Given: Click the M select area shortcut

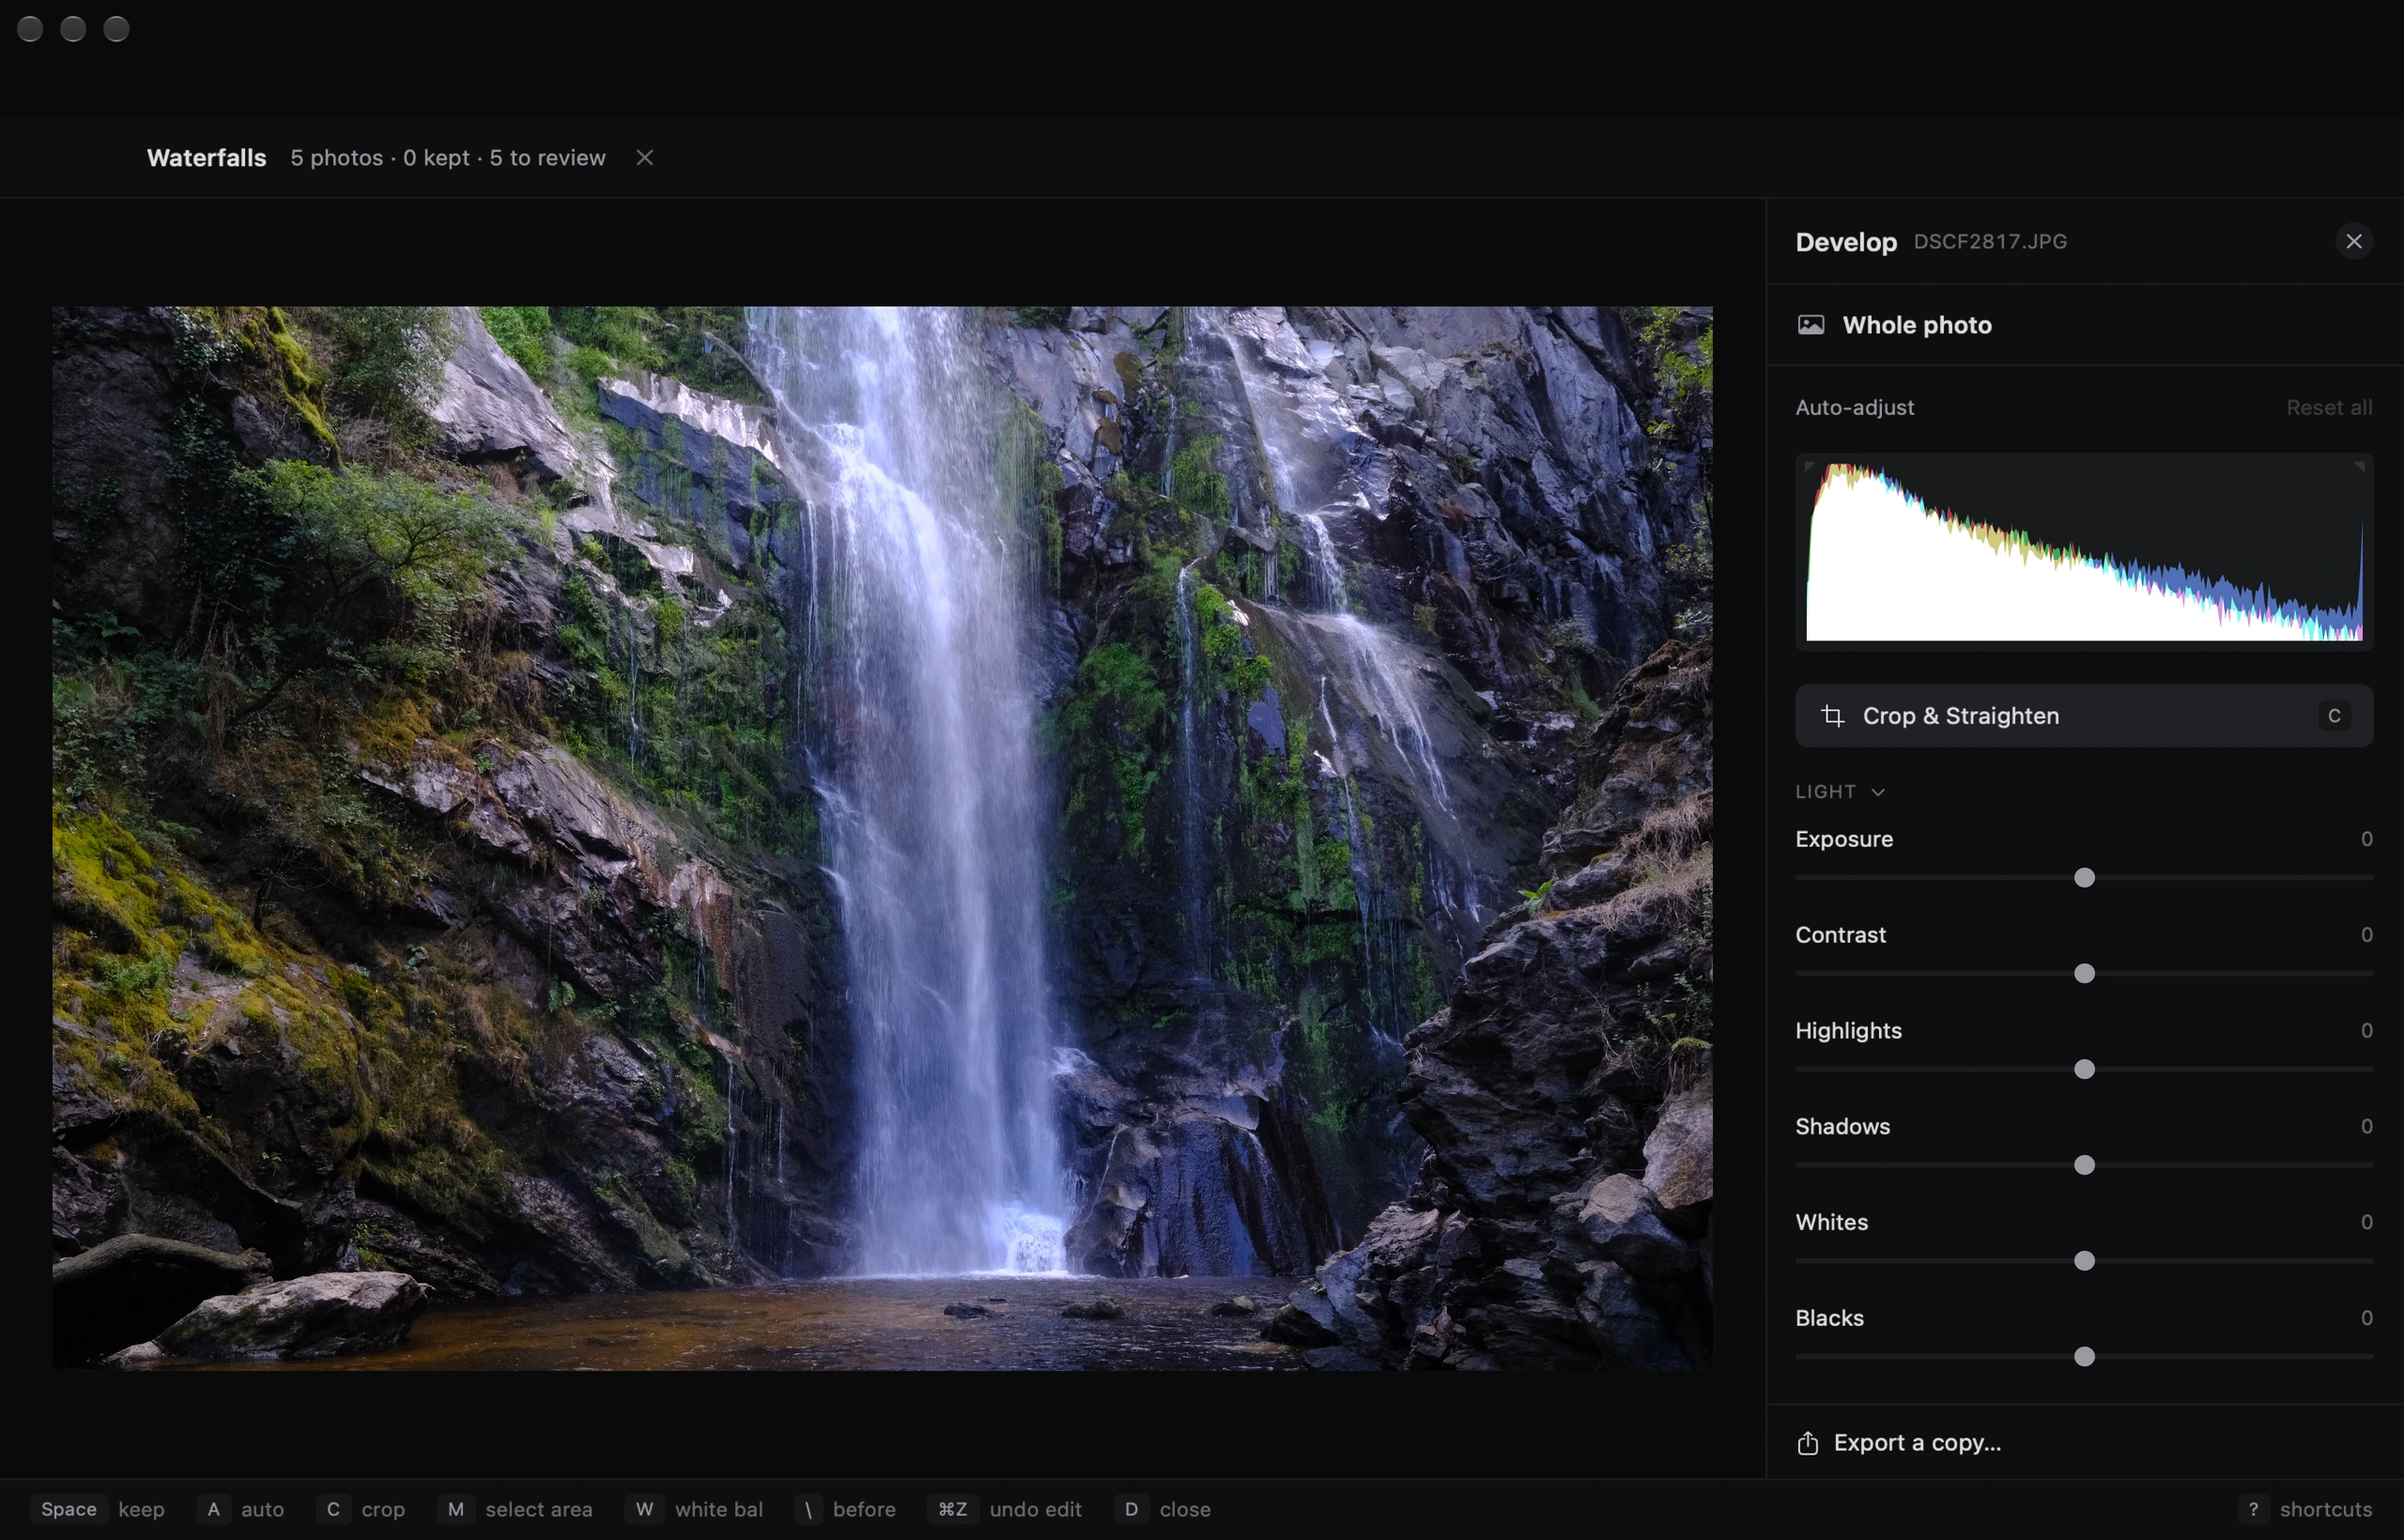Looking at the screenshot, I should pos(515,1509).
